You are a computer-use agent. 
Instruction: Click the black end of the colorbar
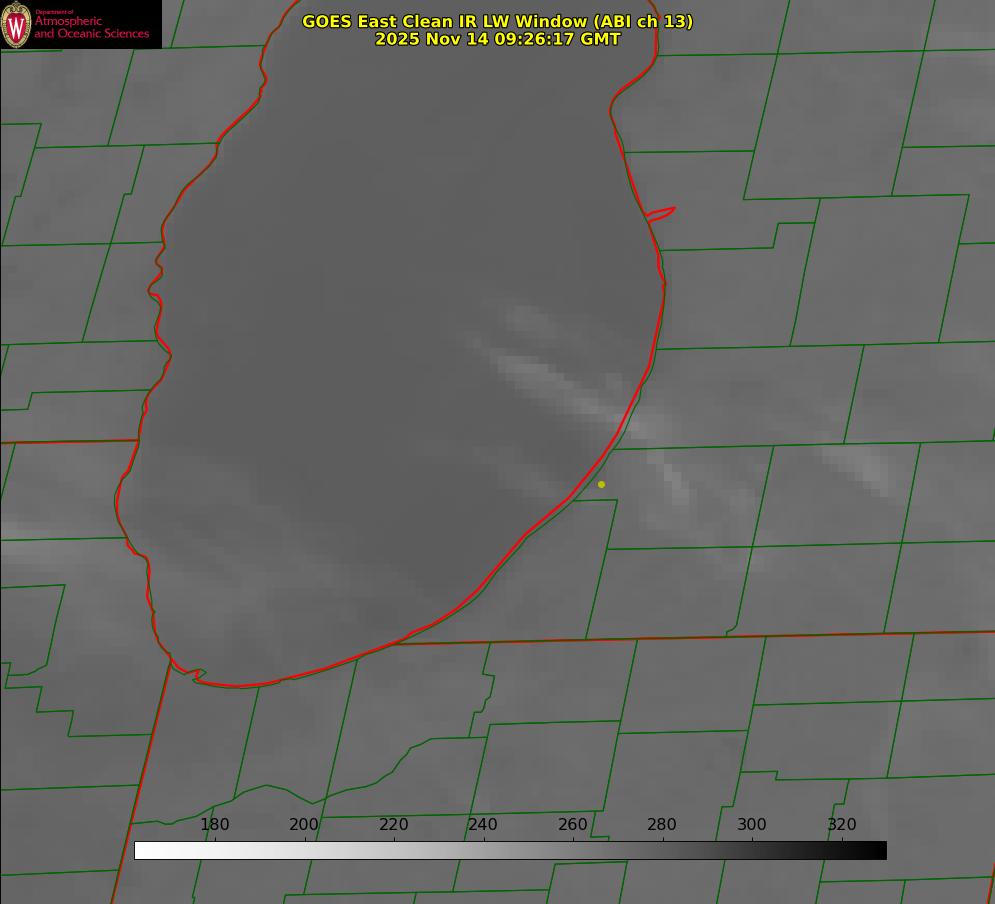click(x=879, y=850)
